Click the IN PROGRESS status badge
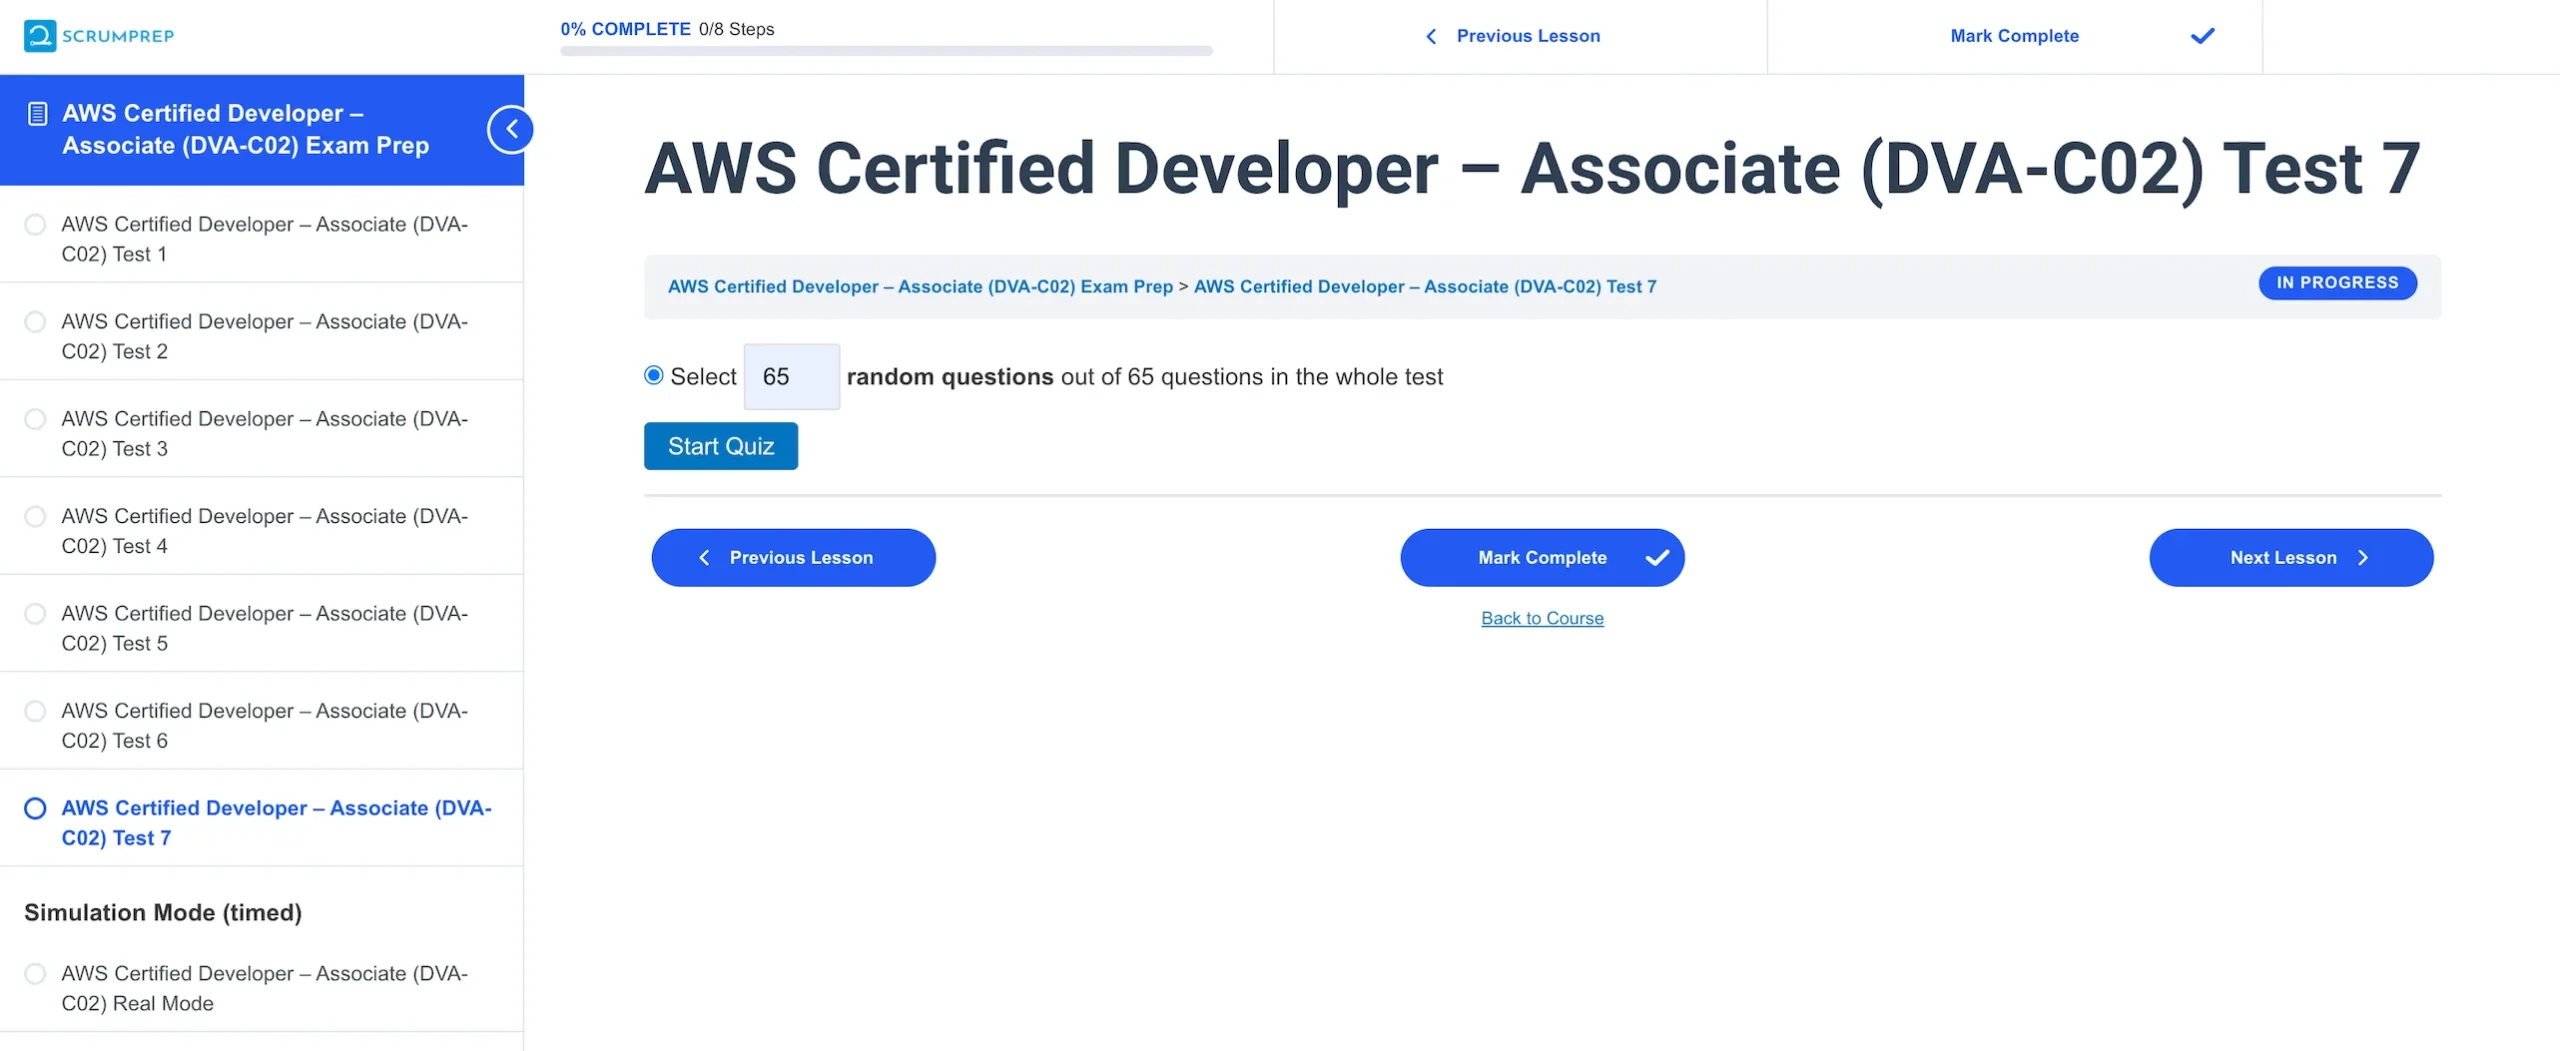2560x1051 pixels. [2337, 283]
